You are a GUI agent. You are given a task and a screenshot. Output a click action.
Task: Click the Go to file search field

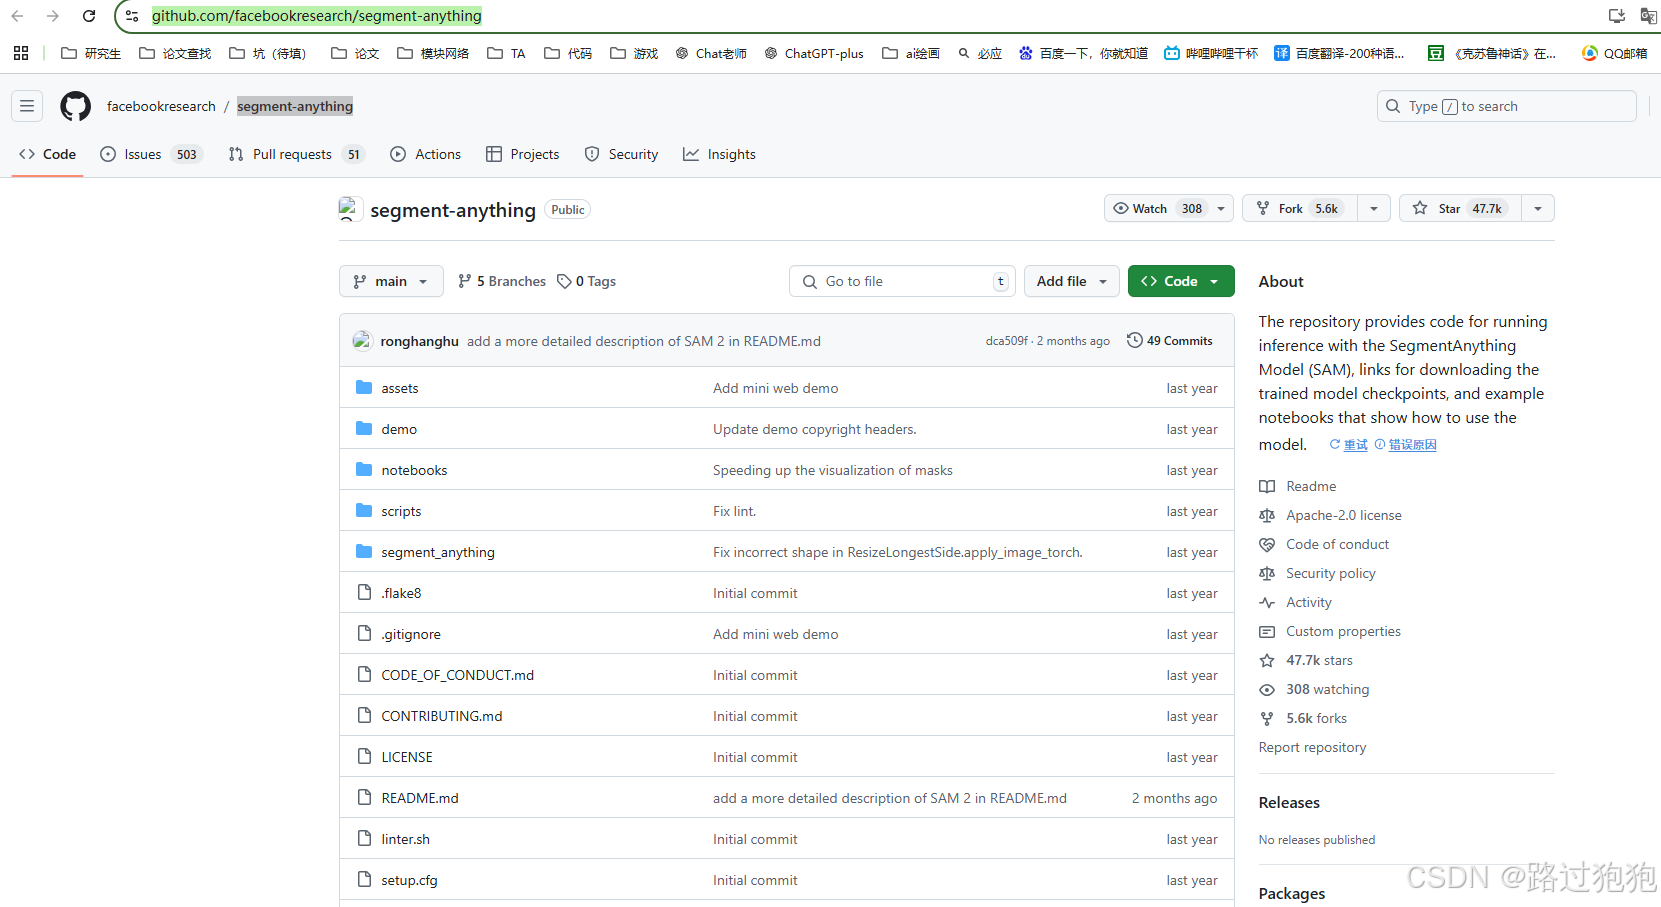(902, 281)
